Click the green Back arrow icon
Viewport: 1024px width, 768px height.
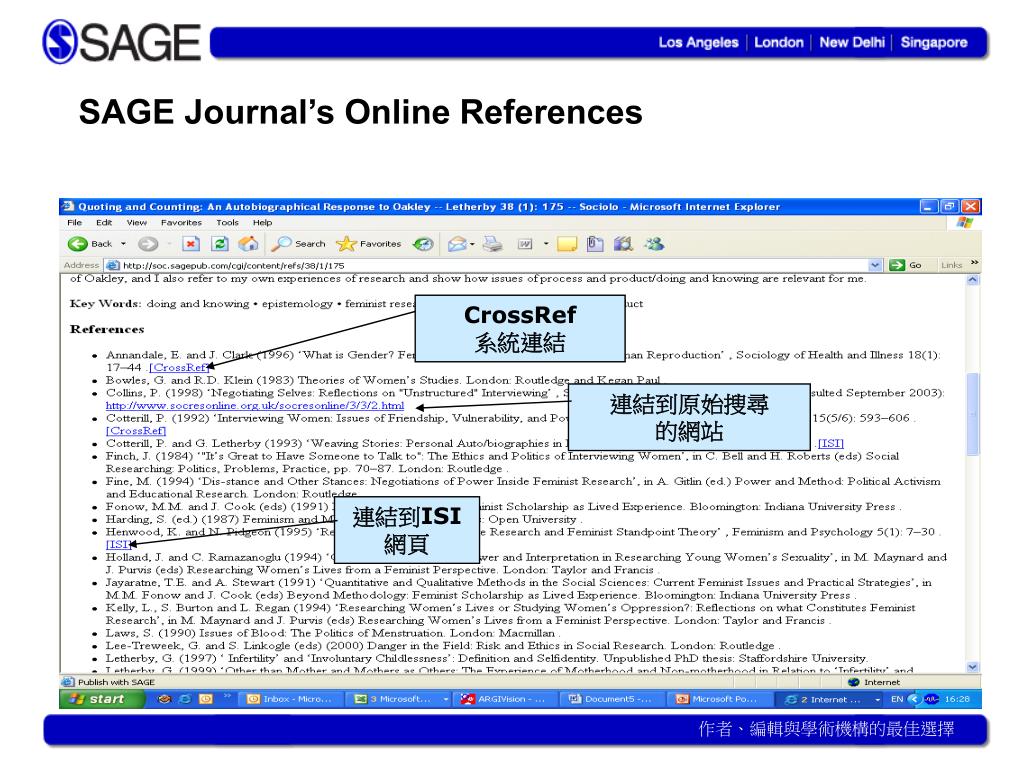pyautogui.click(x=77, y=244)
